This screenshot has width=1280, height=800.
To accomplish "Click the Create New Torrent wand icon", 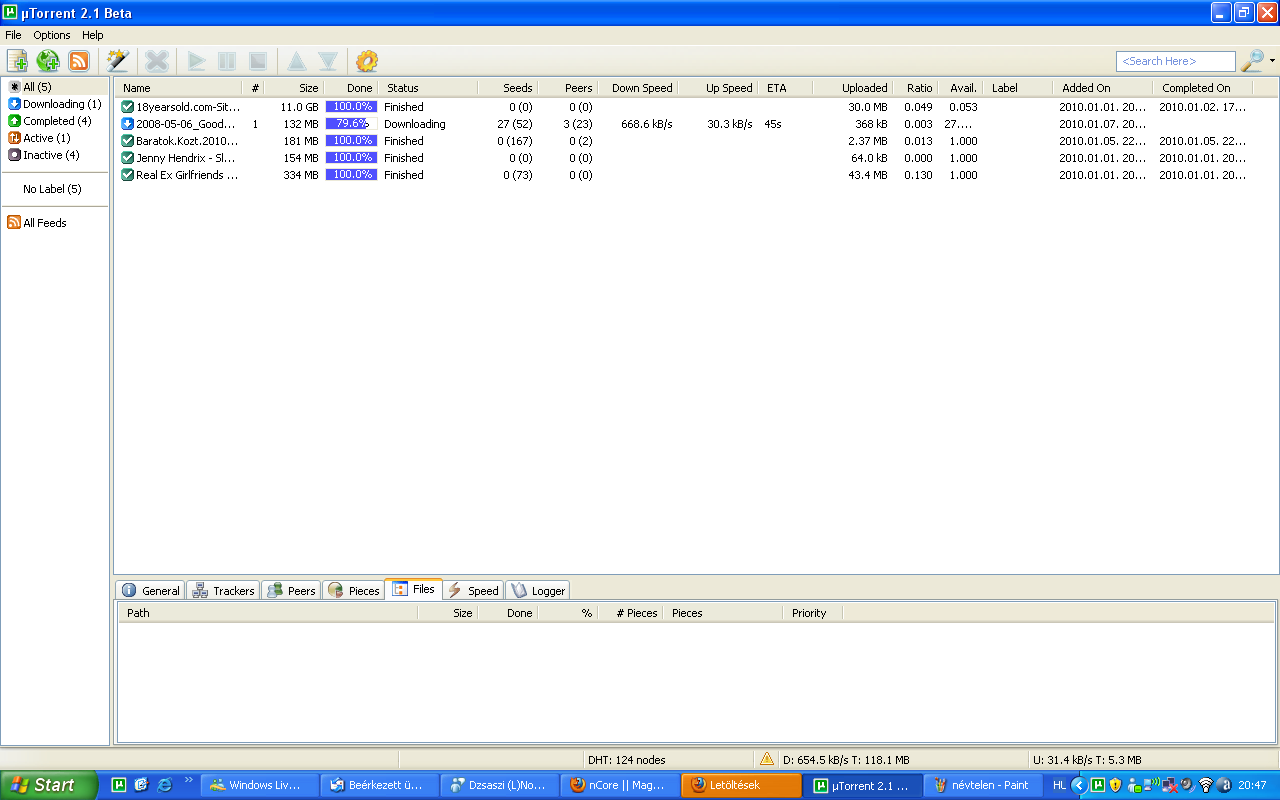I will [x=117, y=61].
